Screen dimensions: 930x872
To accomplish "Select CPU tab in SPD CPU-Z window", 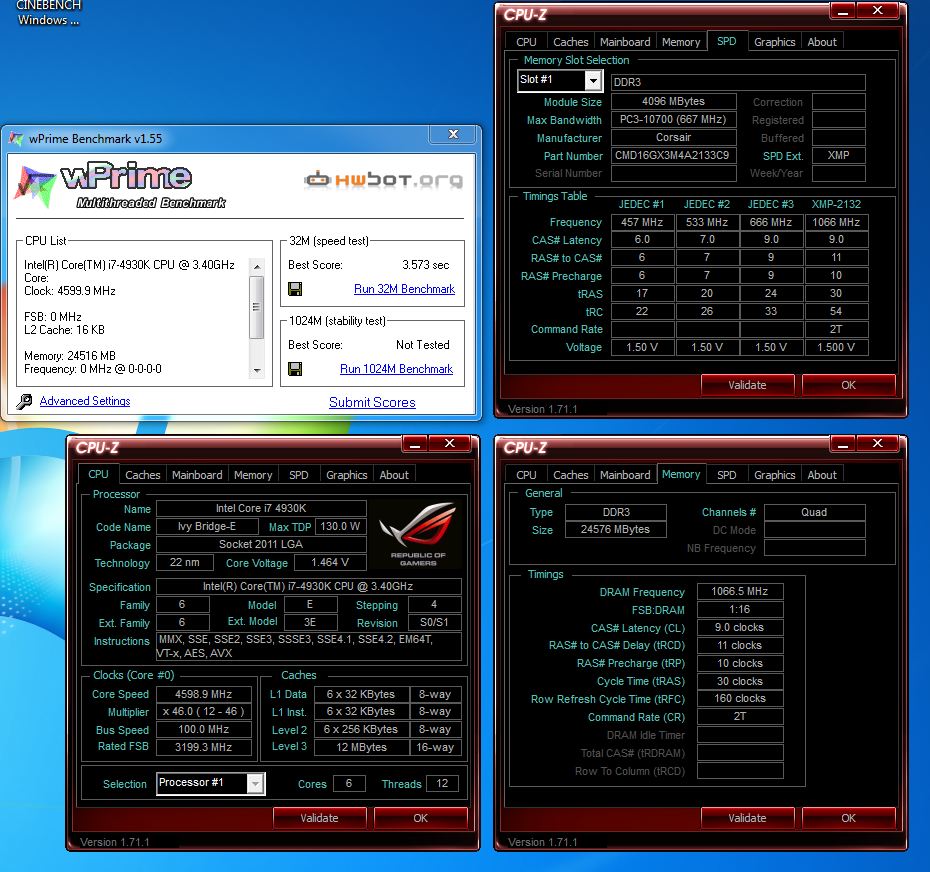I will (526, 42).
